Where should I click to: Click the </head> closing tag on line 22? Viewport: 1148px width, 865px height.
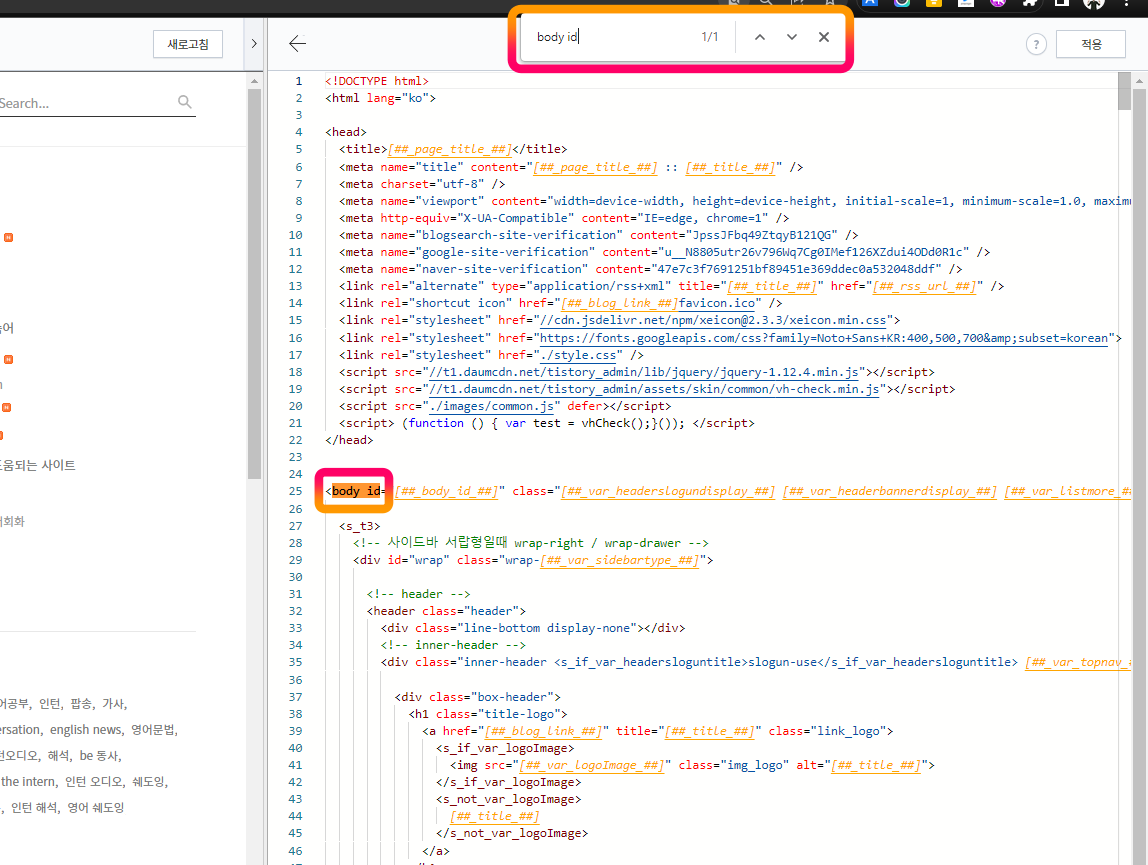coord(349,440)
